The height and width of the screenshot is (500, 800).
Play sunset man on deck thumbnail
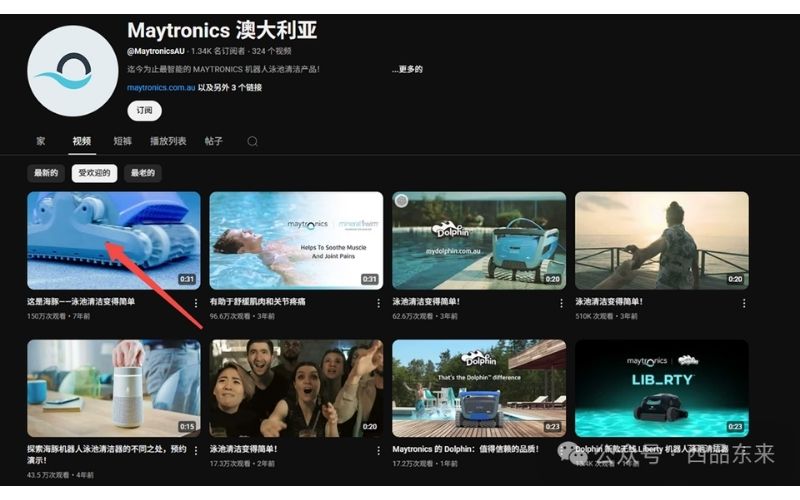[662, 240]
